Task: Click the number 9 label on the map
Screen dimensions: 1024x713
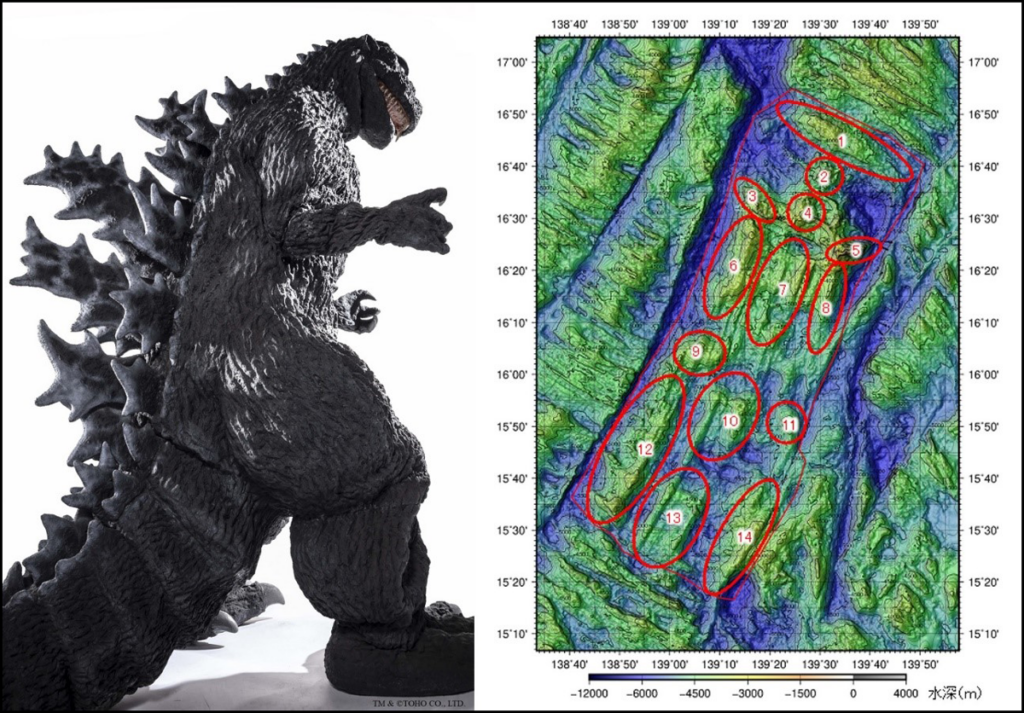Action: click(696, 352)
